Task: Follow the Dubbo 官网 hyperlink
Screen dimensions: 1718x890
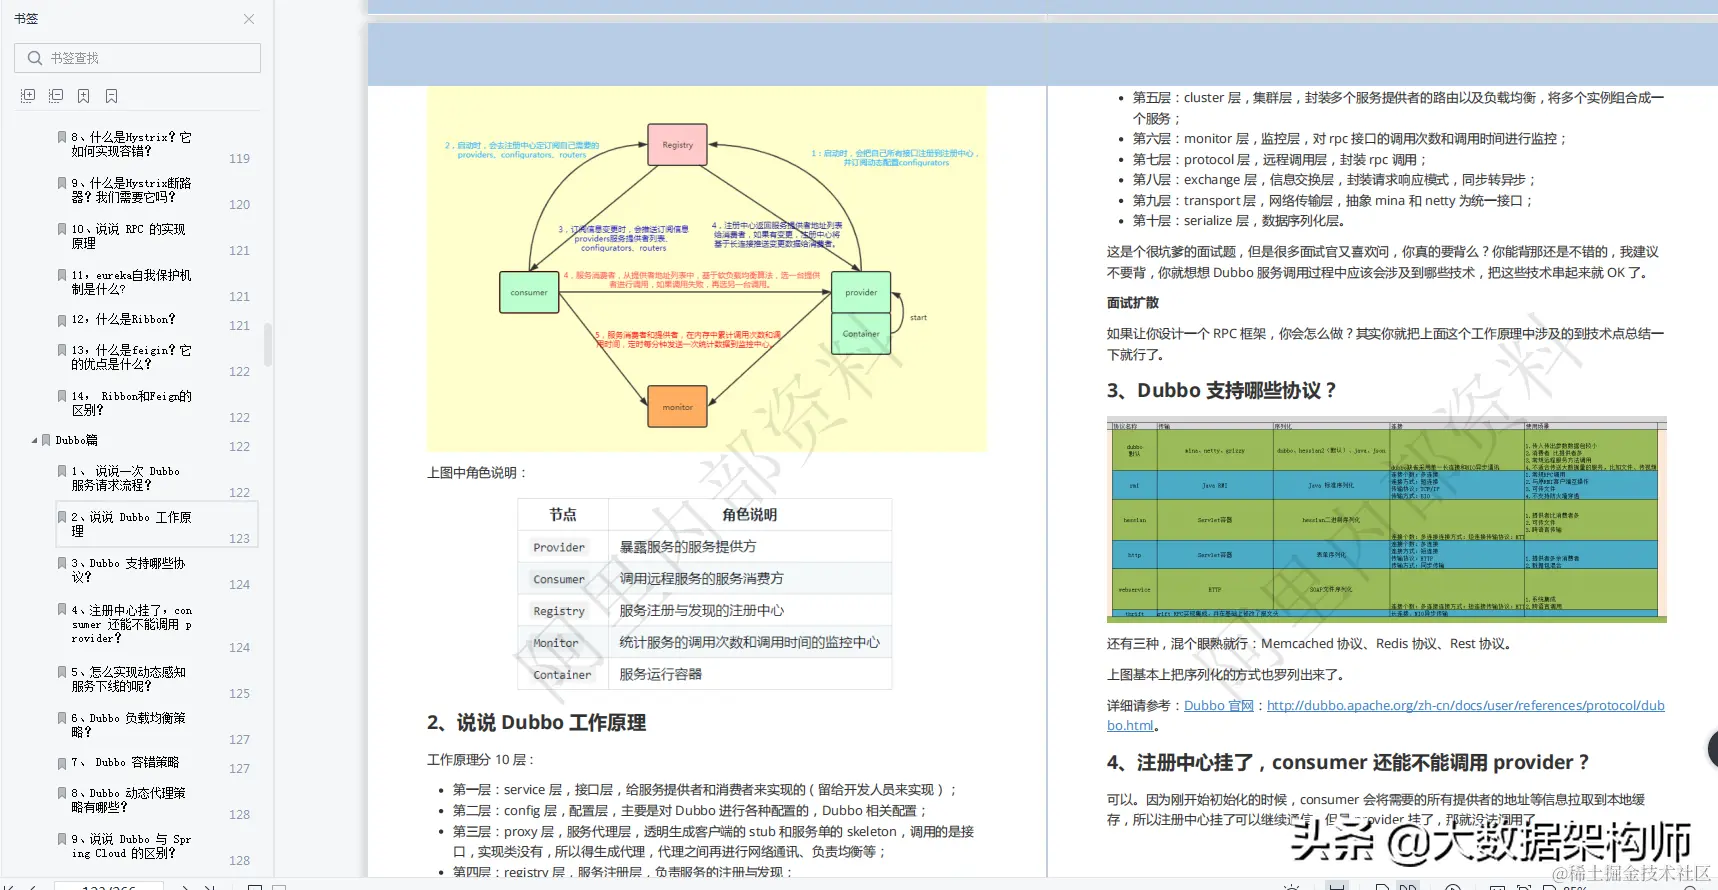Action: pos(1218,706)
